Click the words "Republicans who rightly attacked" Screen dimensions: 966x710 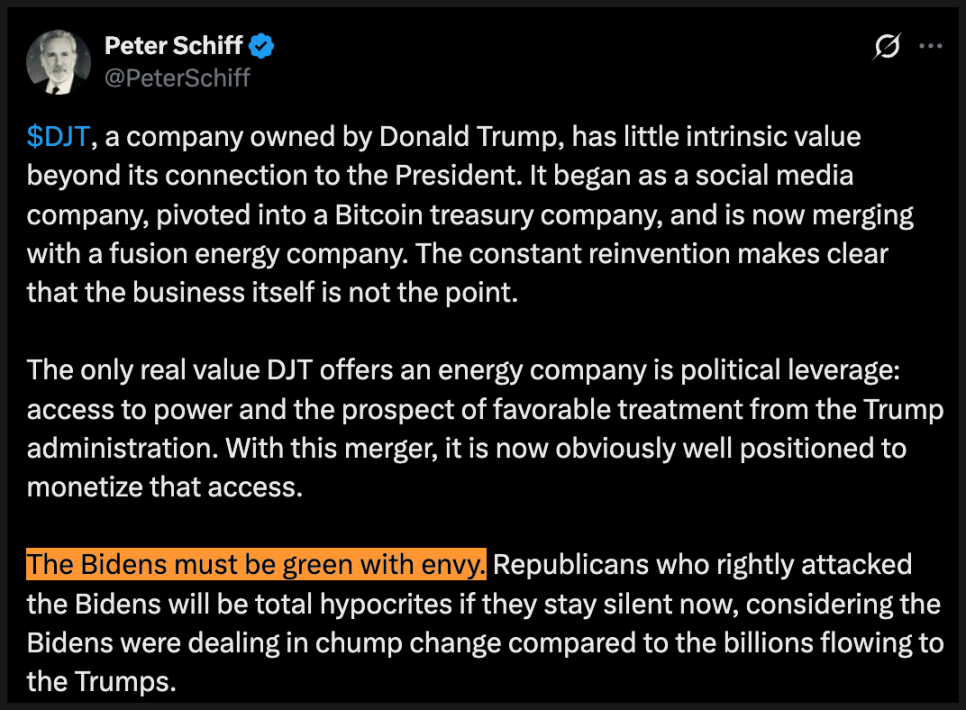[x=703, y=565]
